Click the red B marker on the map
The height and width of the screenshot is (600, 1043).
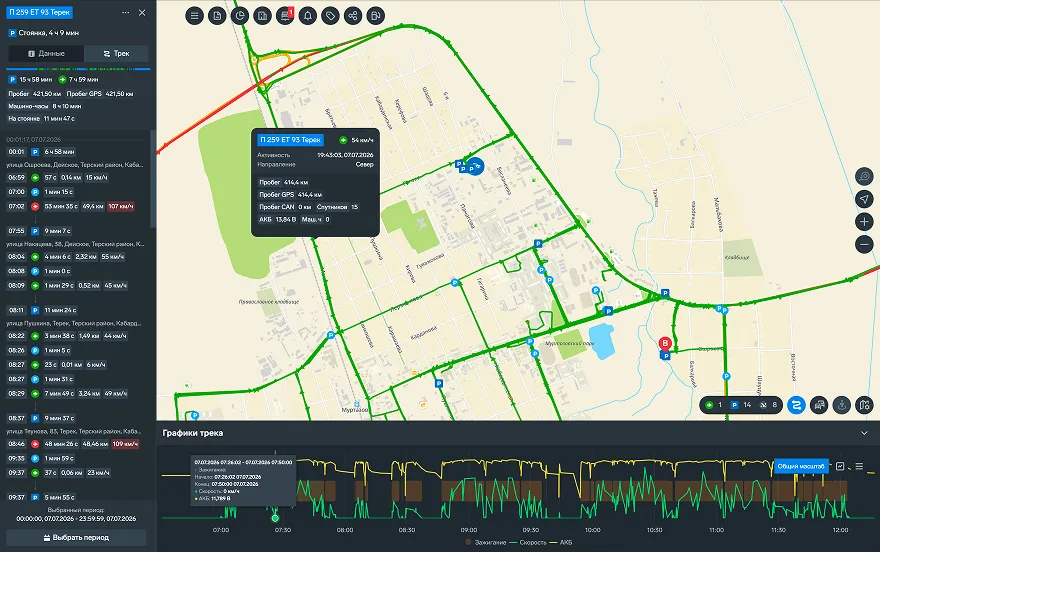pos(665,343)
